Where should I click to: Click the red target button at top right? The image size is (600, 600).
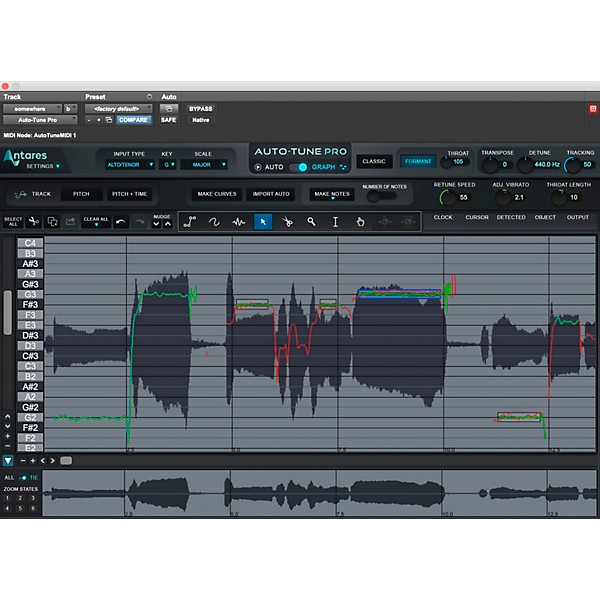click(593, 109)
